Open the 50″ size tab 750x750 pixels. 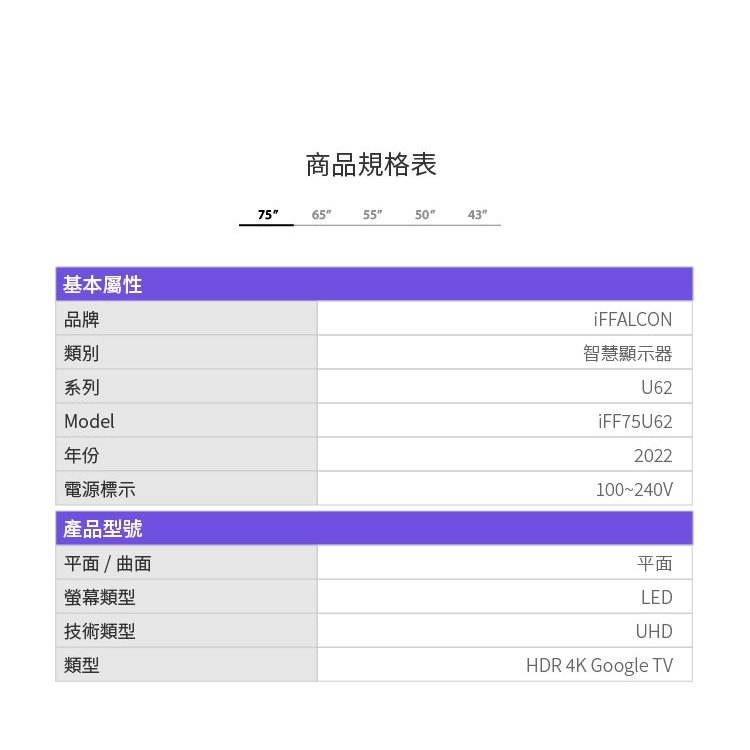425,215
